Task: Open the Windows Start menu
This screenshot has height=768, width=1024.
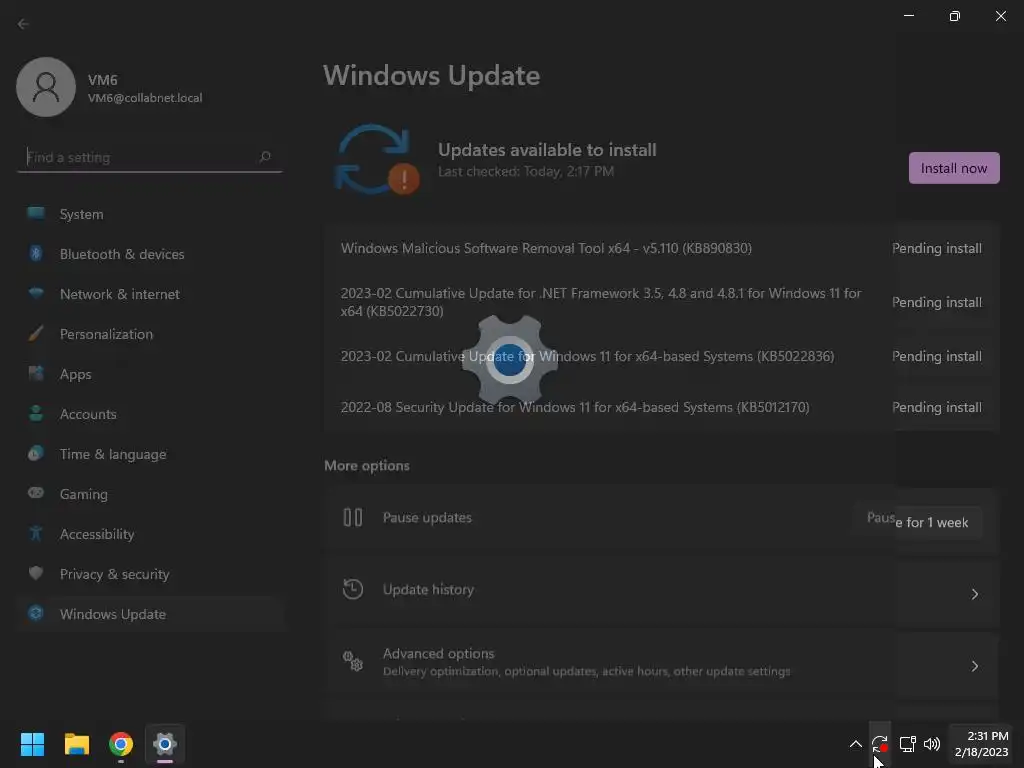Action: pos(32,744)
